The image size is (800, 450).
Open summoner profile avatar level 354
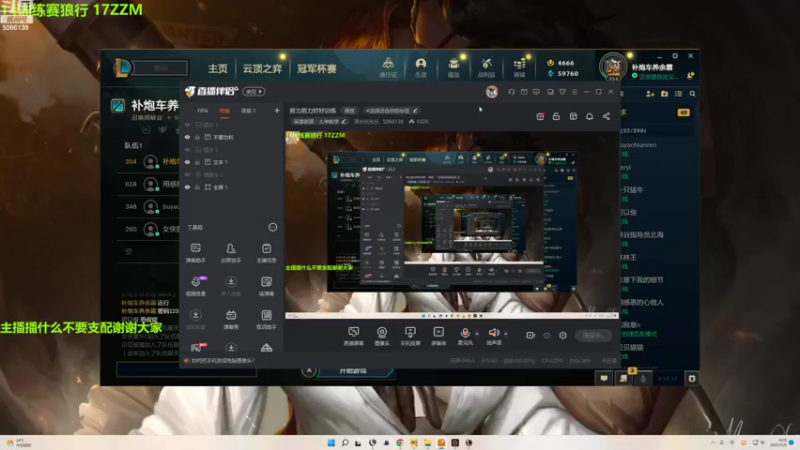point(613,67)
